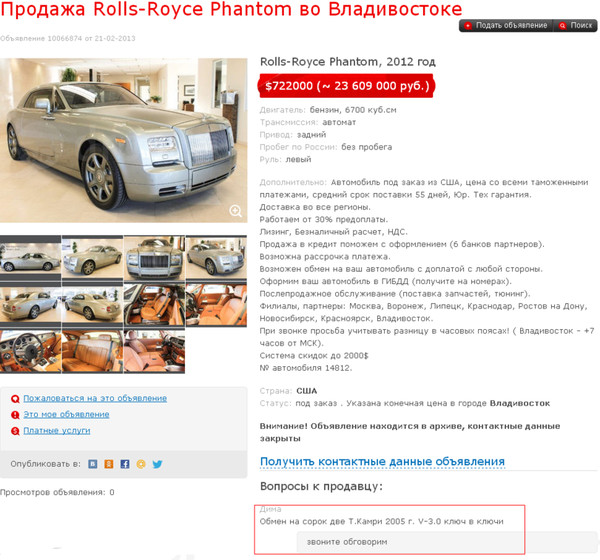
Task: Select first side-view car thumbnail
Action: 30,258
